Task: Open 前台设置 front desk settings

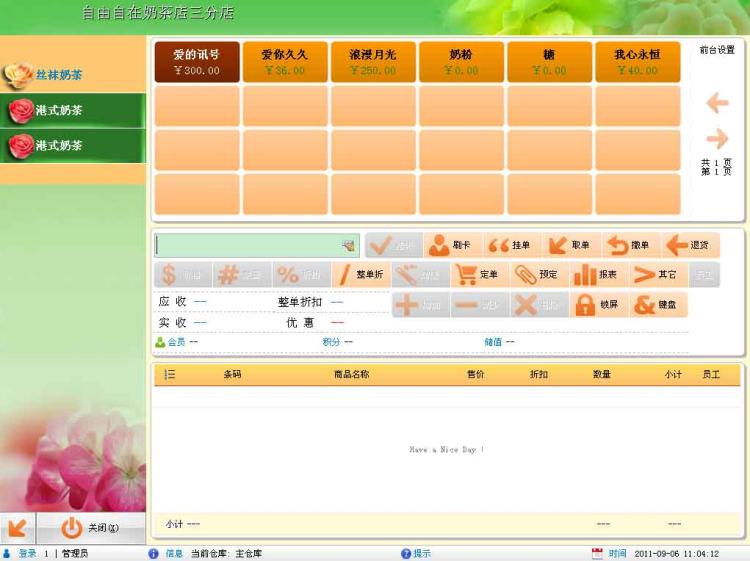Action: 717,50
